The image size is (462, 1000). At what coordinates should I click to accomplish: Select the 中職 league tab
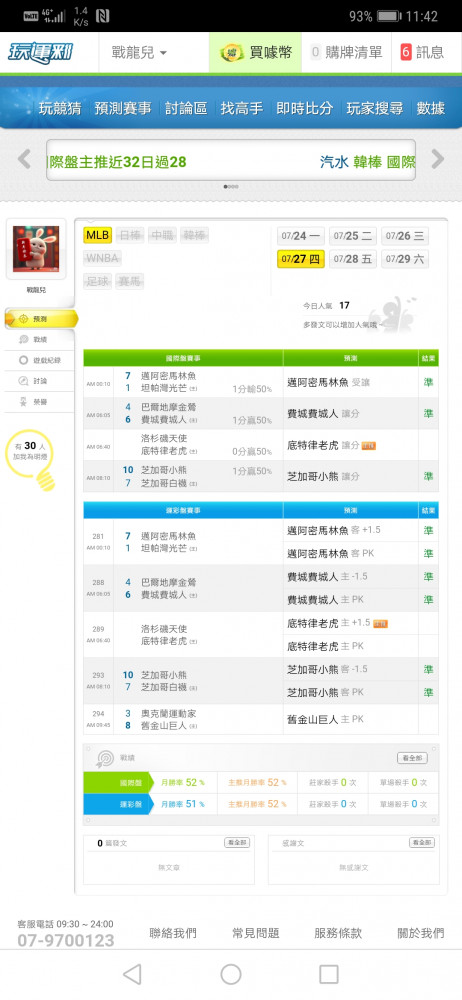[162, 235]
